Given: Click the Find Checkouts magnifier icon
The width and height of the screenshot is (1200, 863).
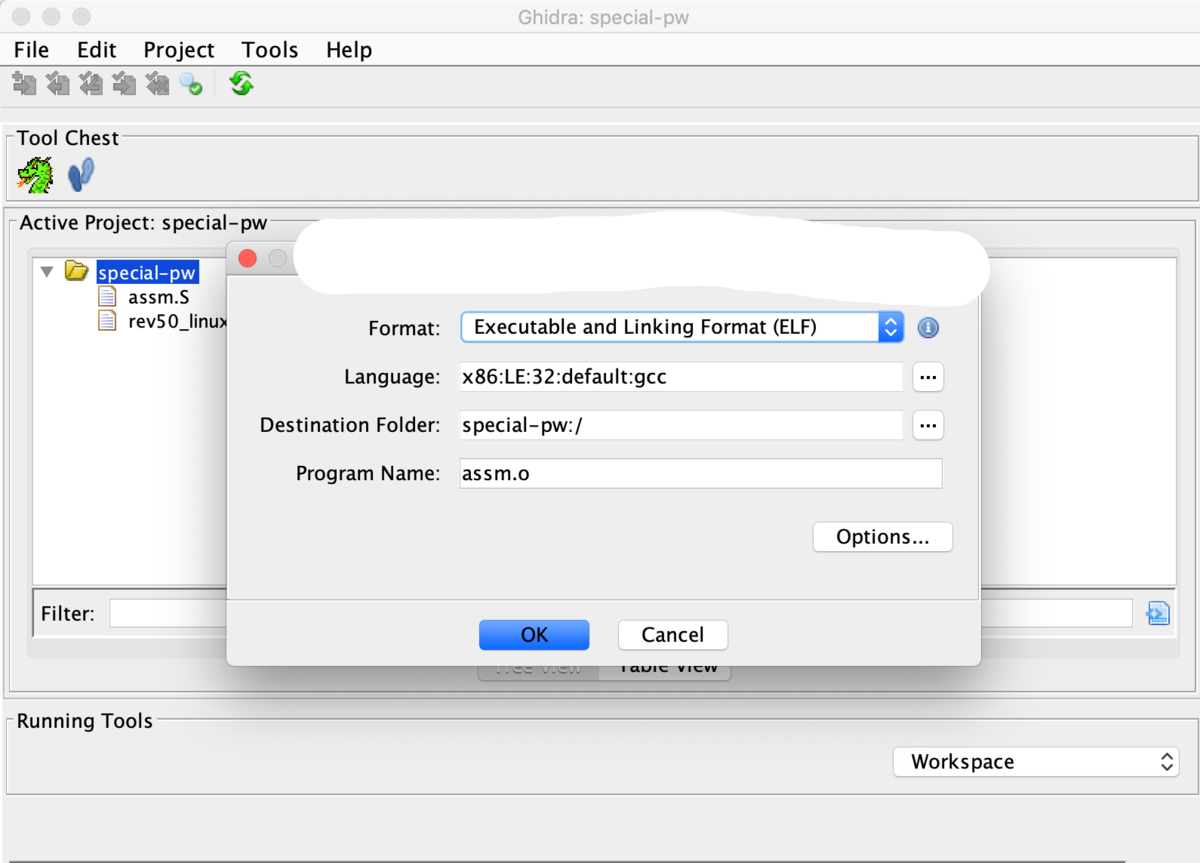Looking at the screenshot, I should (x=191, y=84).
